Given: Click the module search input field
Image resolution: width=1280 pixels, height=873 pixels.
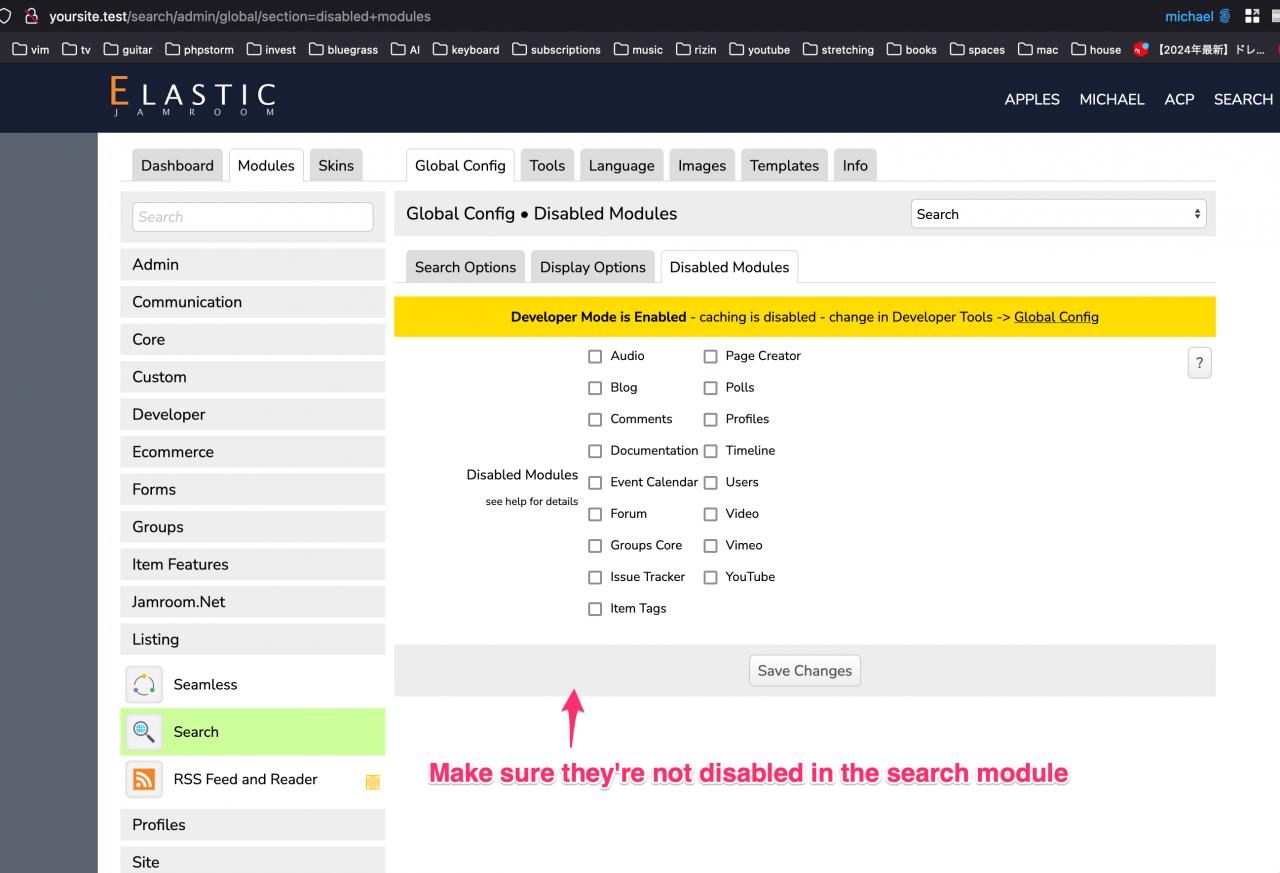Looking at the screenshot, I should coord(252,217).
